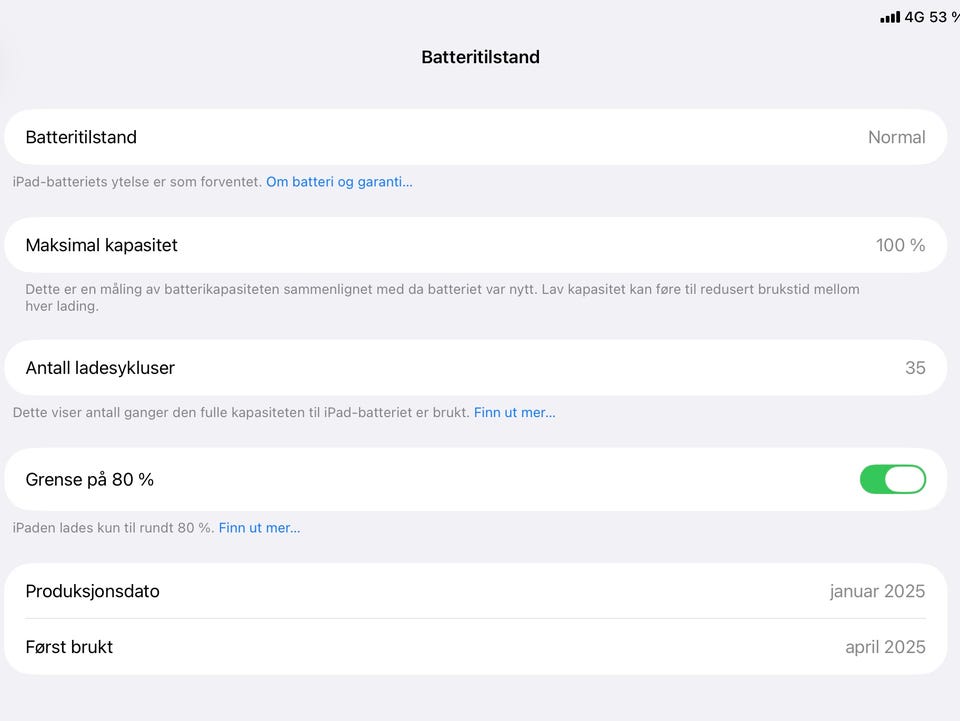960x721 pixels.
Task: Tap the 53 % battery indicator
Action: pyautogui.click(x=944, y=17)
